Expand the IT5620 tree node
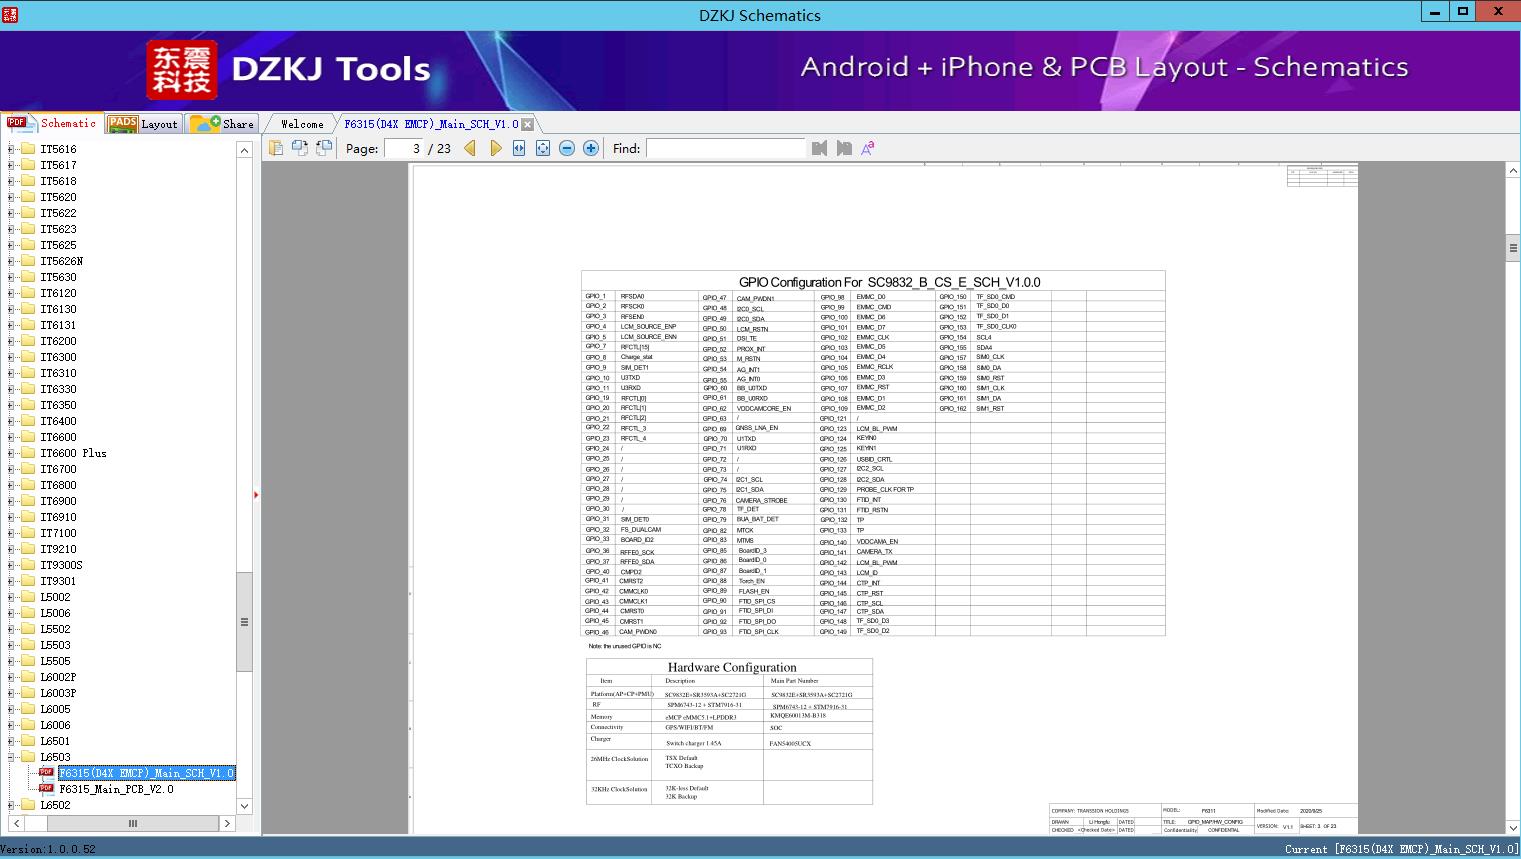The image size is (1521, 859). 12,197
